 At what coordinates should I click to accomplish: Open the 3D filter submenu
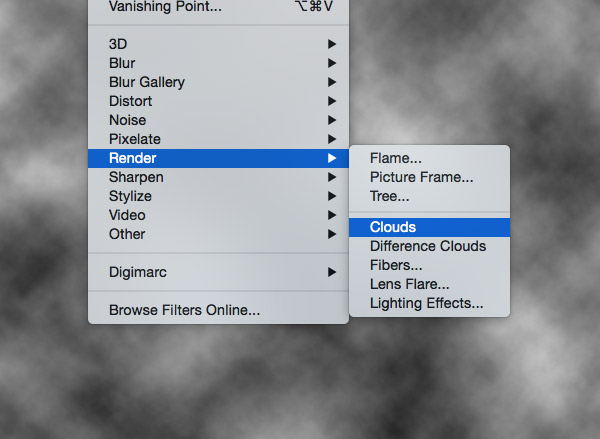(x=118, y=44)
